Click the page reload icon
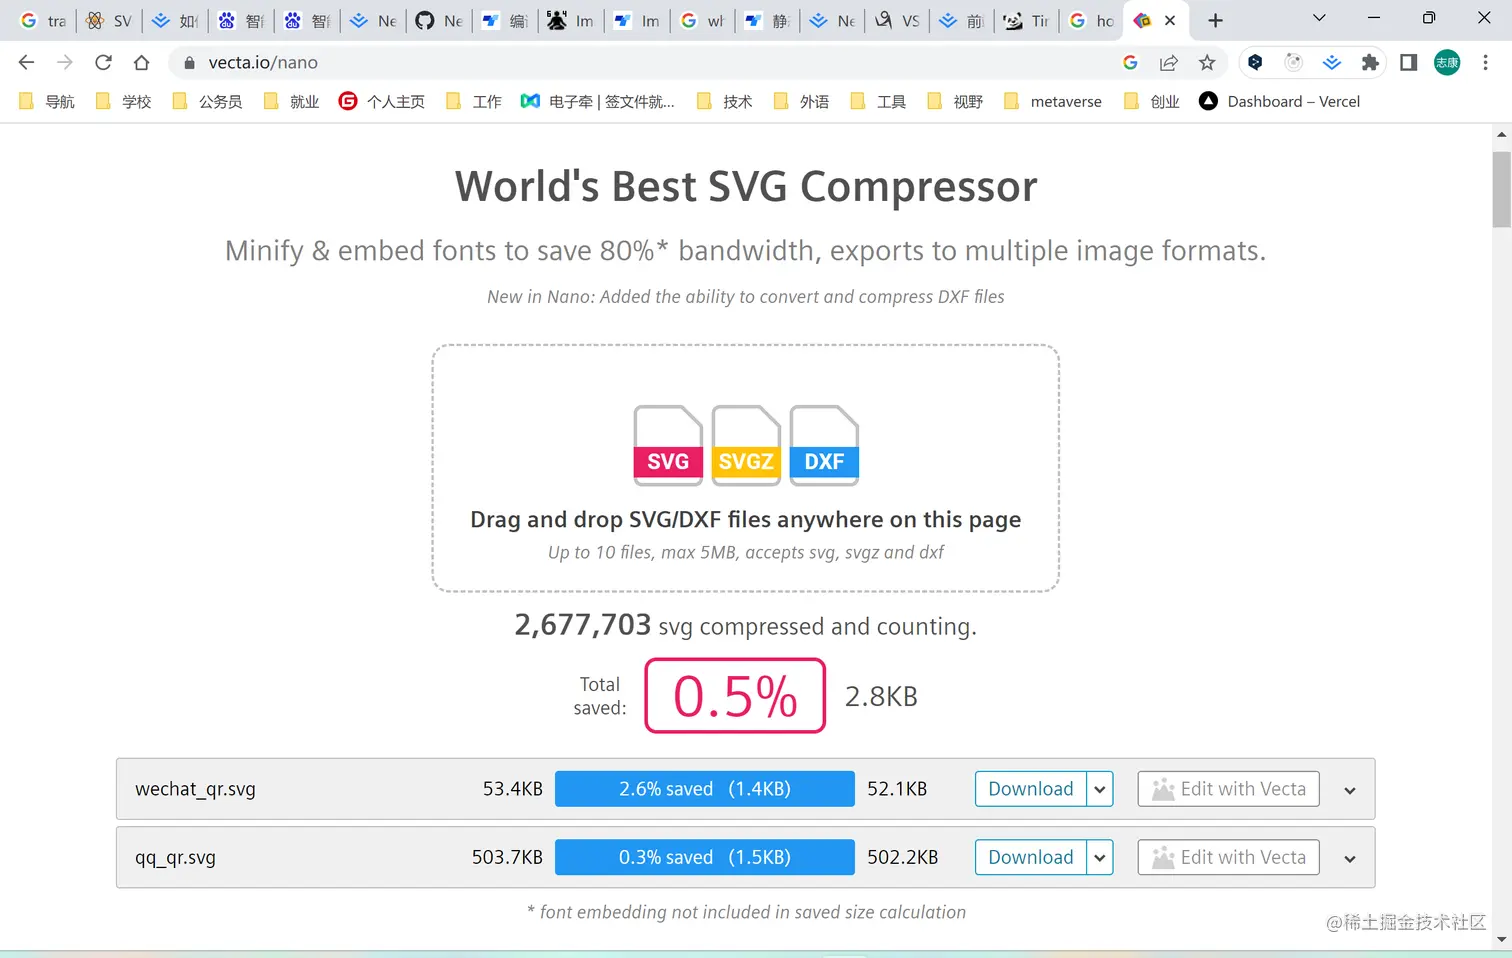The image size is (1512, 958). [x=103, y=62]
